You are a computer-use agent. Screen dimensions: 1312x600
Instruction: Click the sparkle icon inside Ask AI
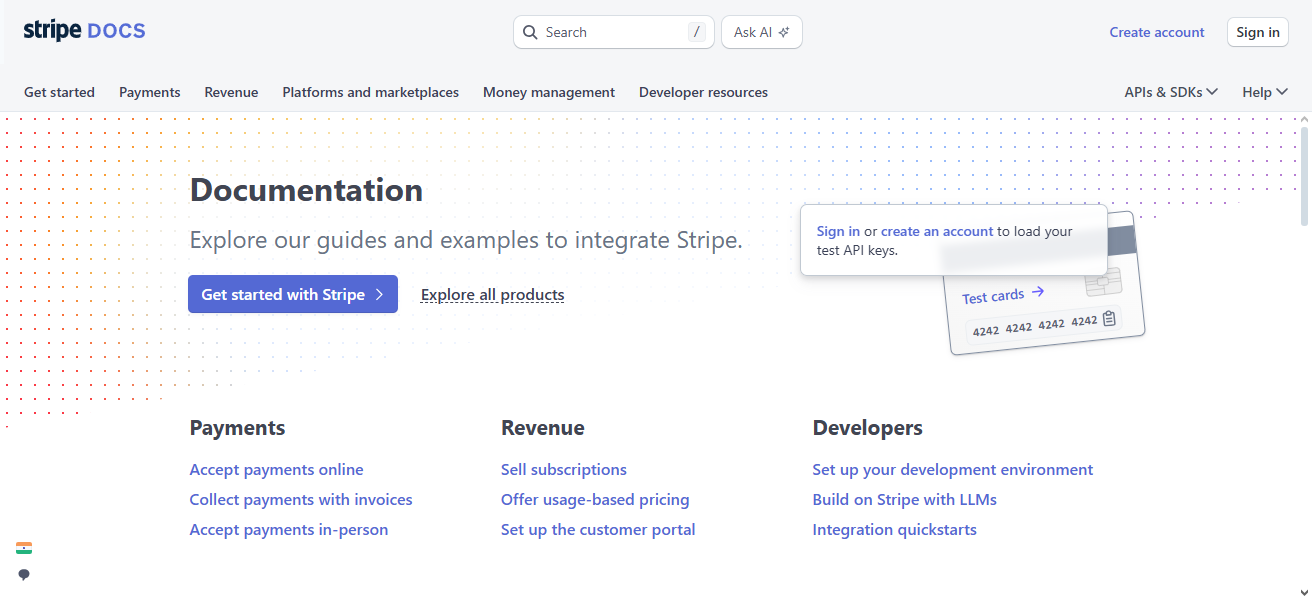[786, 31]
